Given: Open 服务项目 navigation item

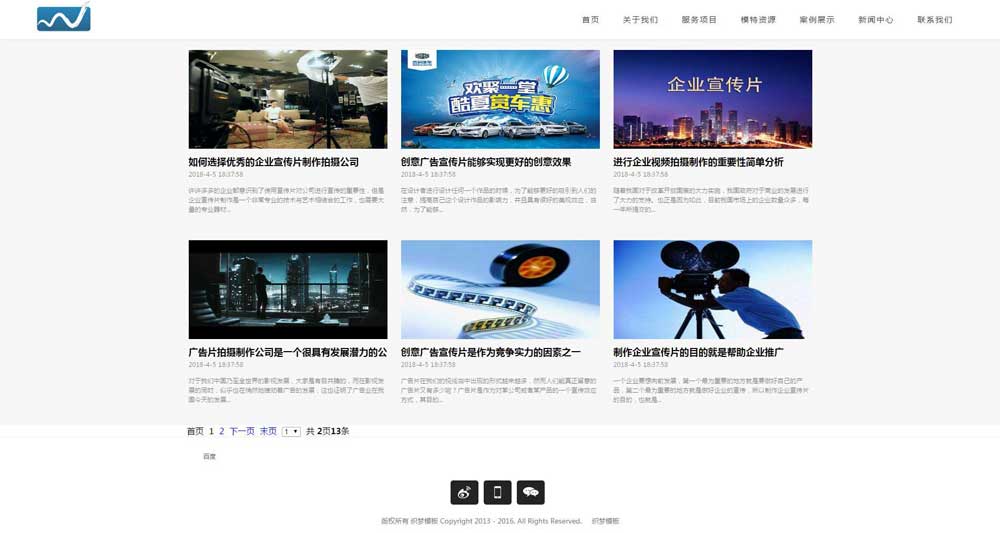Looking at the screenshot, I should (x=699, y=20).
